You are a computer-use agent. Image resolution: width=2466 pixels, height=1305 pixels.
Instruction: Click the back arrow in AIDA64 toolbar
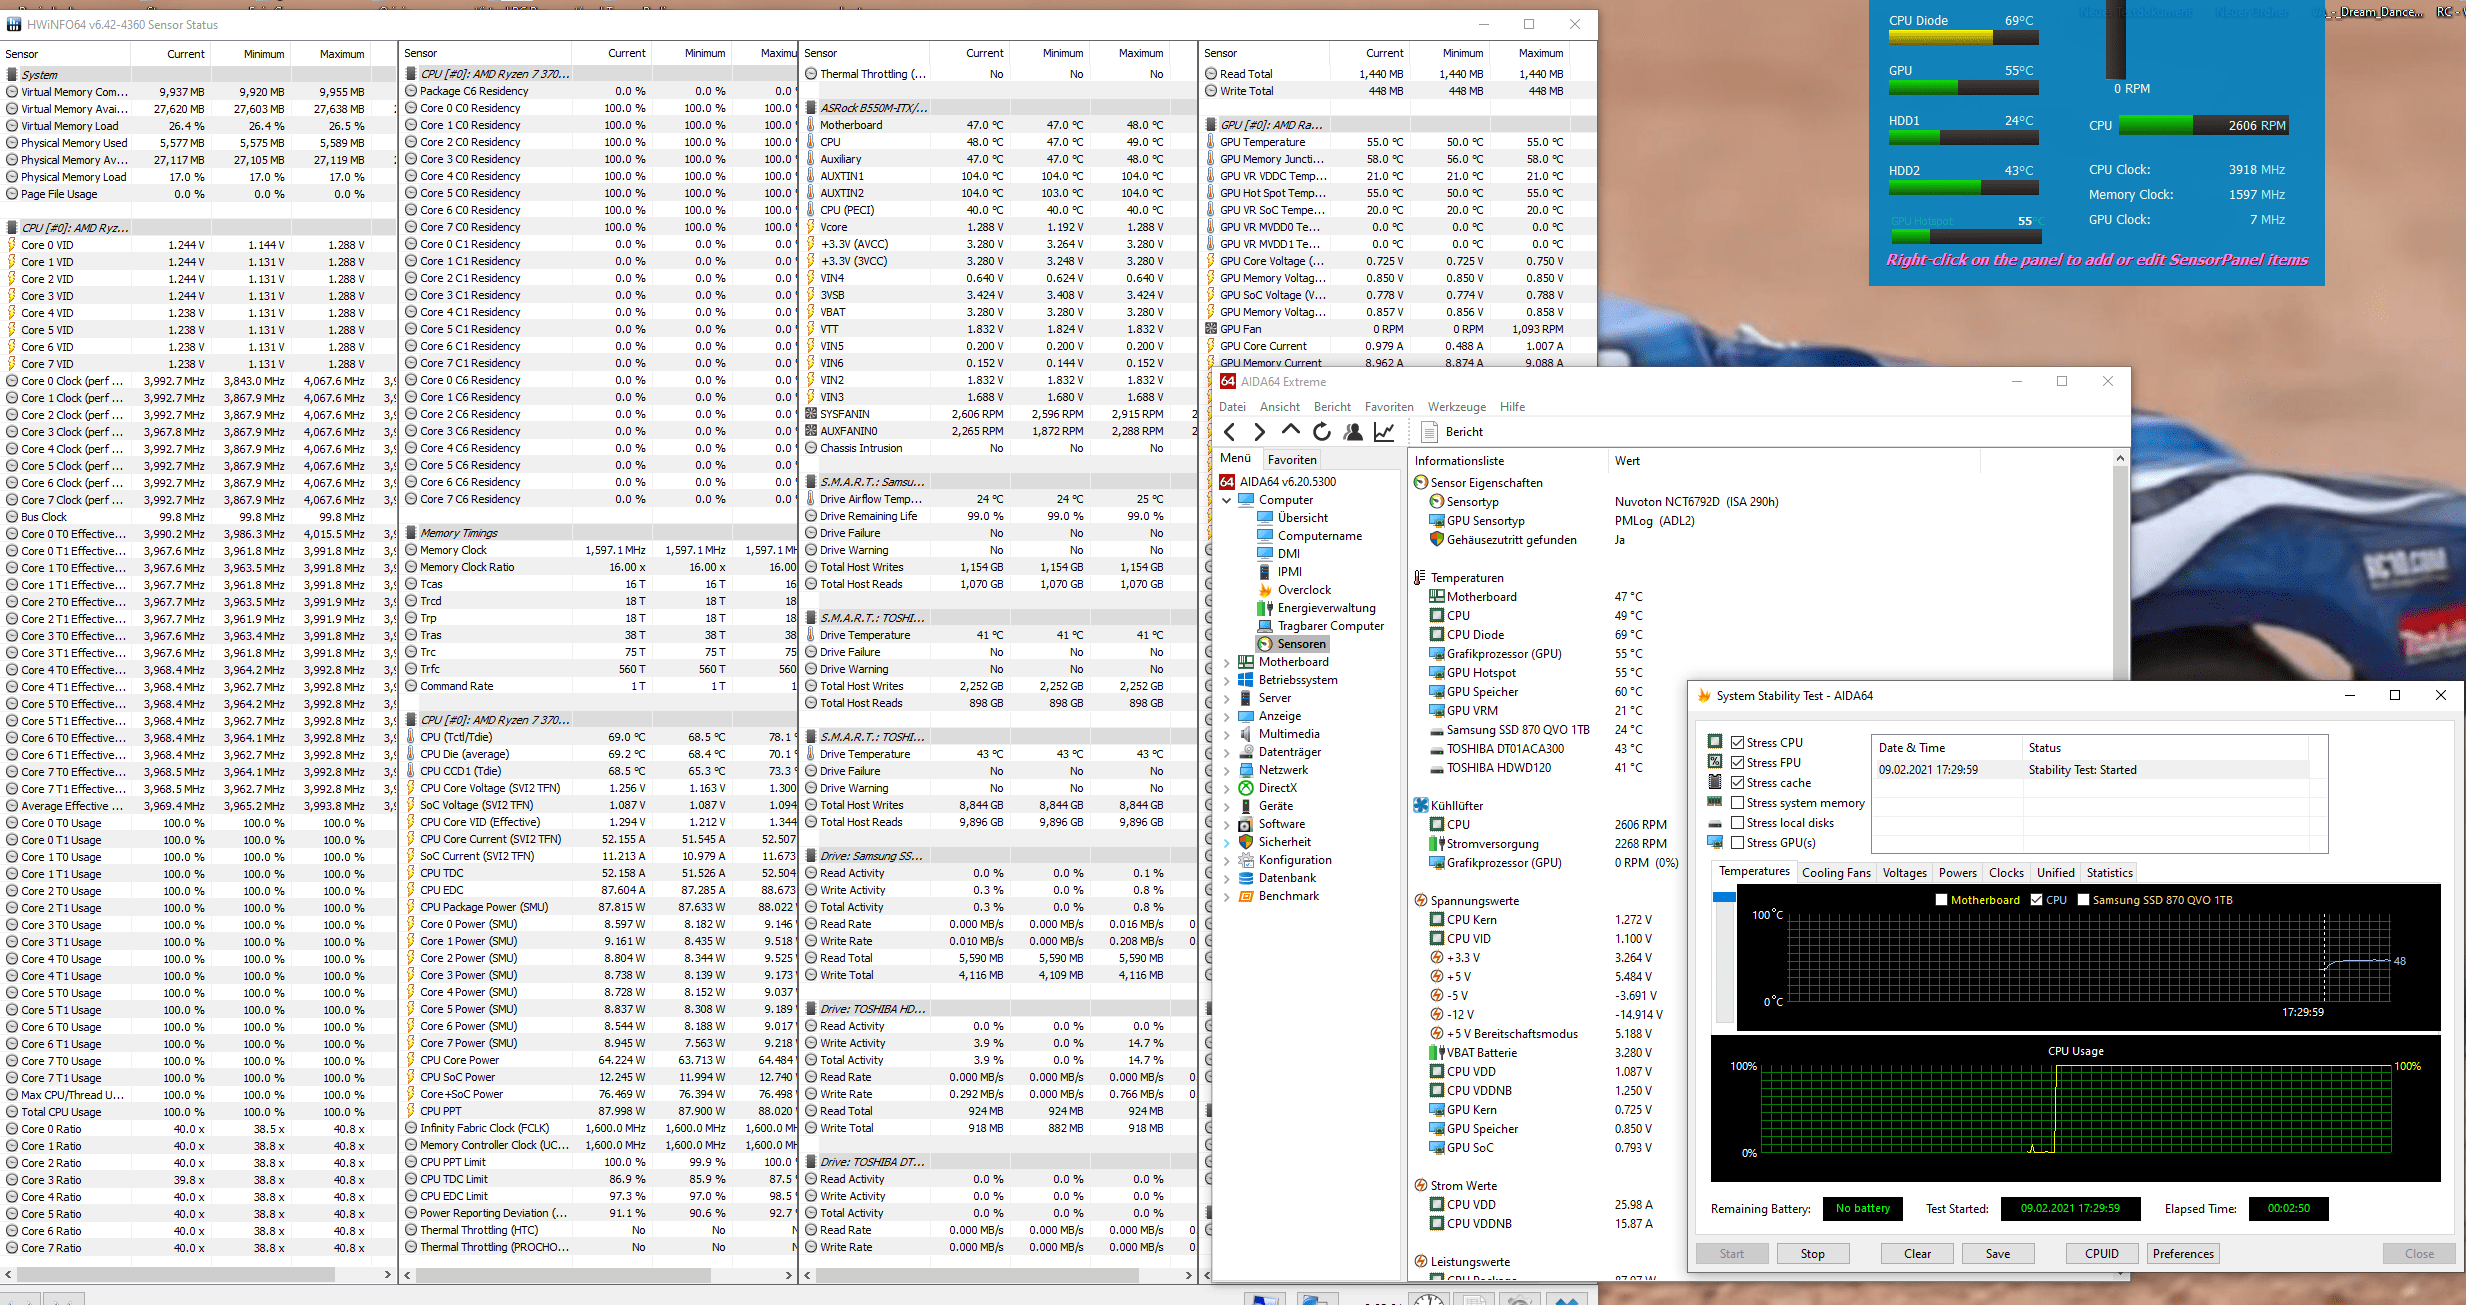pyautogui.click(x=1230, y=432)
